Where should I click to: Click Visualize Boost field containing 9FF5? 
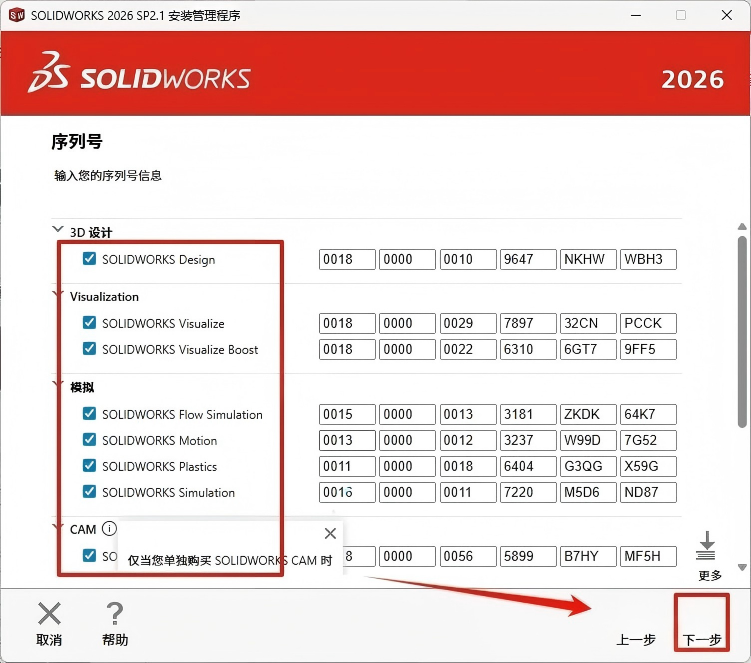click(649, 349)
